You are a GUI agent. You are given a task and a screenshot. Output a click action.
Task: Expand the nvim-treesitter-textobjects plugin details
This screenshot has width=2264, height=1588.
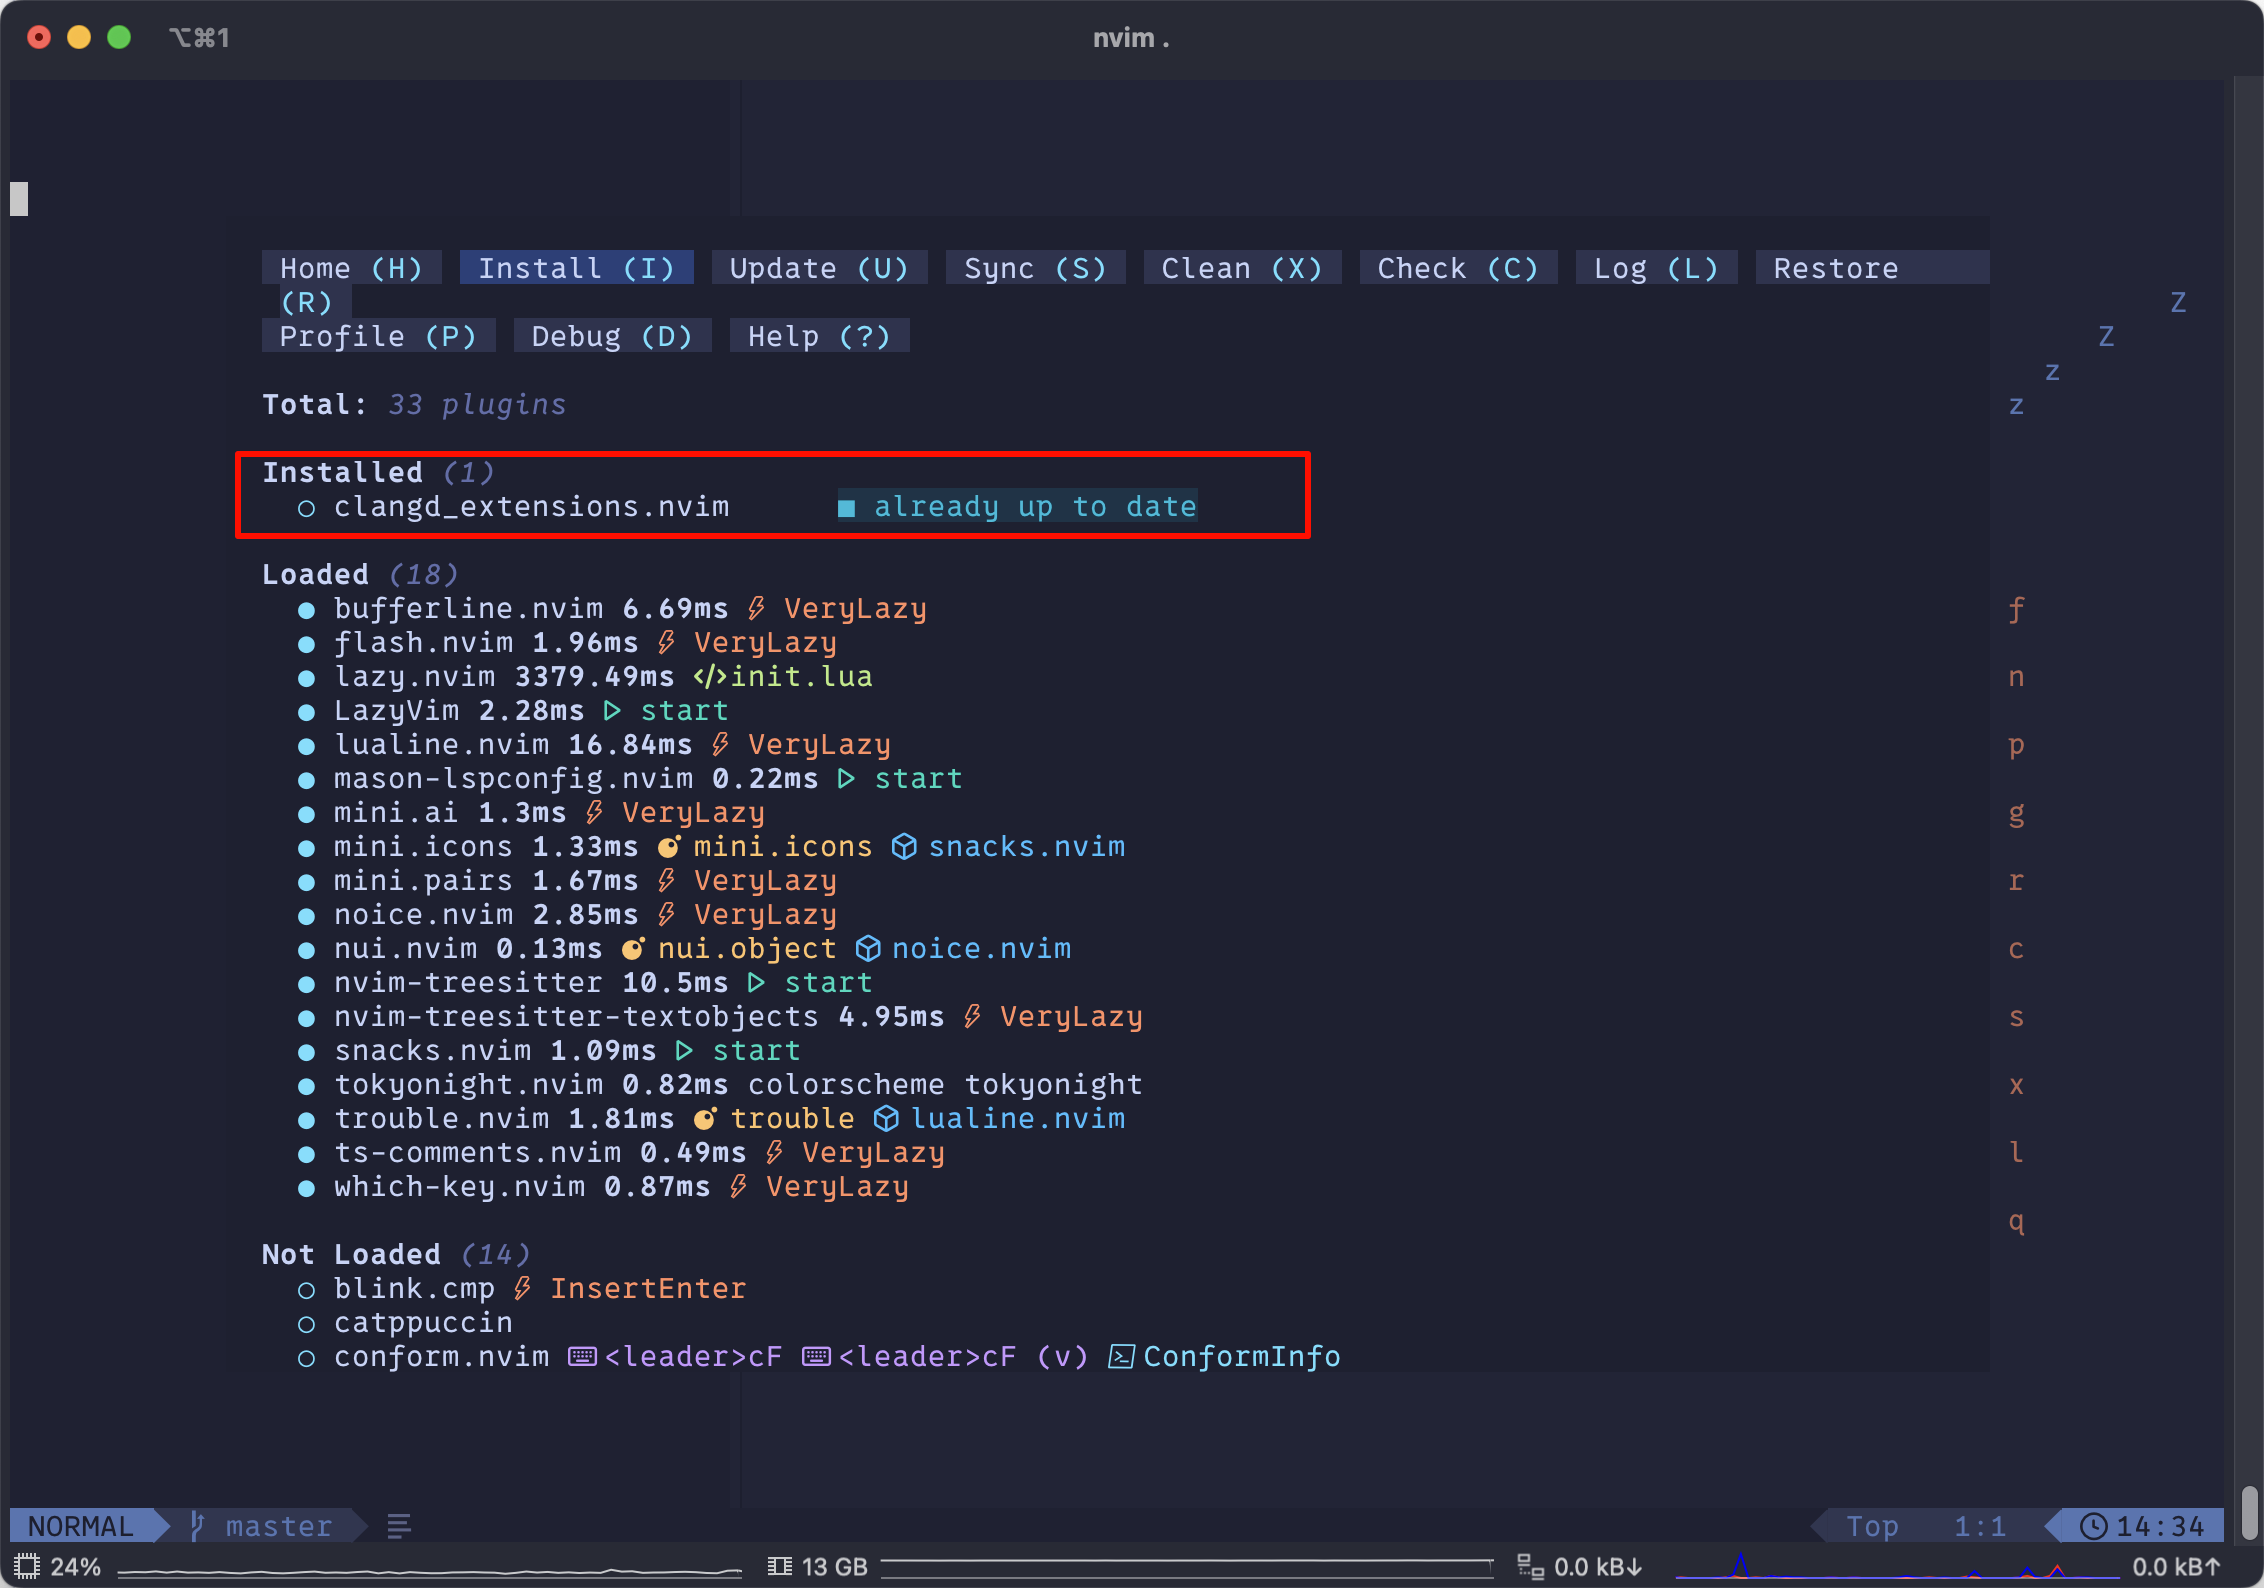pyautogui.click(x=576, y=1017)
